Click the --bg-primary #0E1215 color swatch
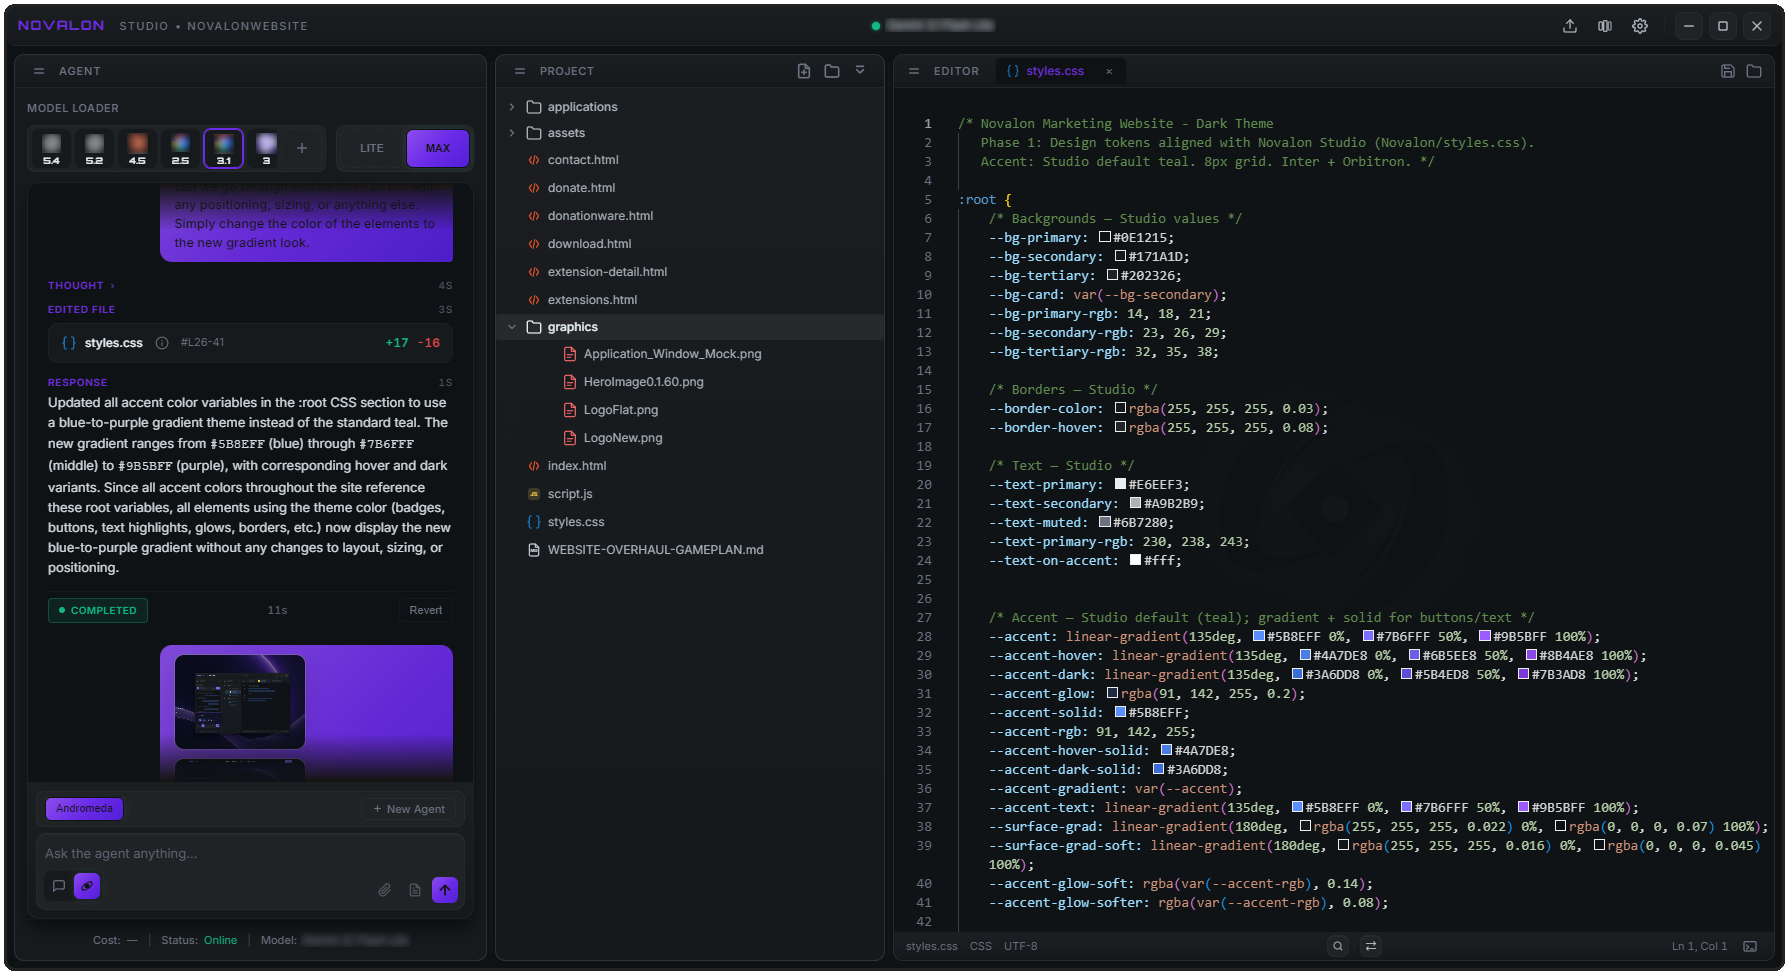Image resolution: width=1789 pixels, height=975 pixels. 1105,237
